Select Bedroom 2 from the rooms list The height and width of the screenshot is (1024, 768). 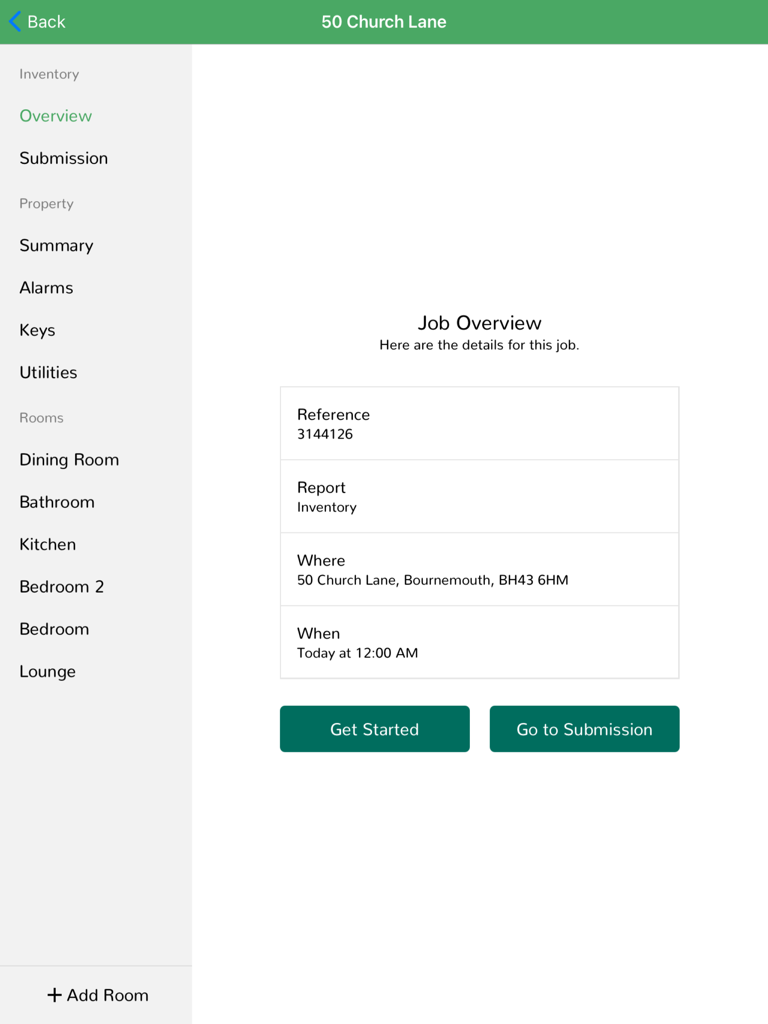61,587
